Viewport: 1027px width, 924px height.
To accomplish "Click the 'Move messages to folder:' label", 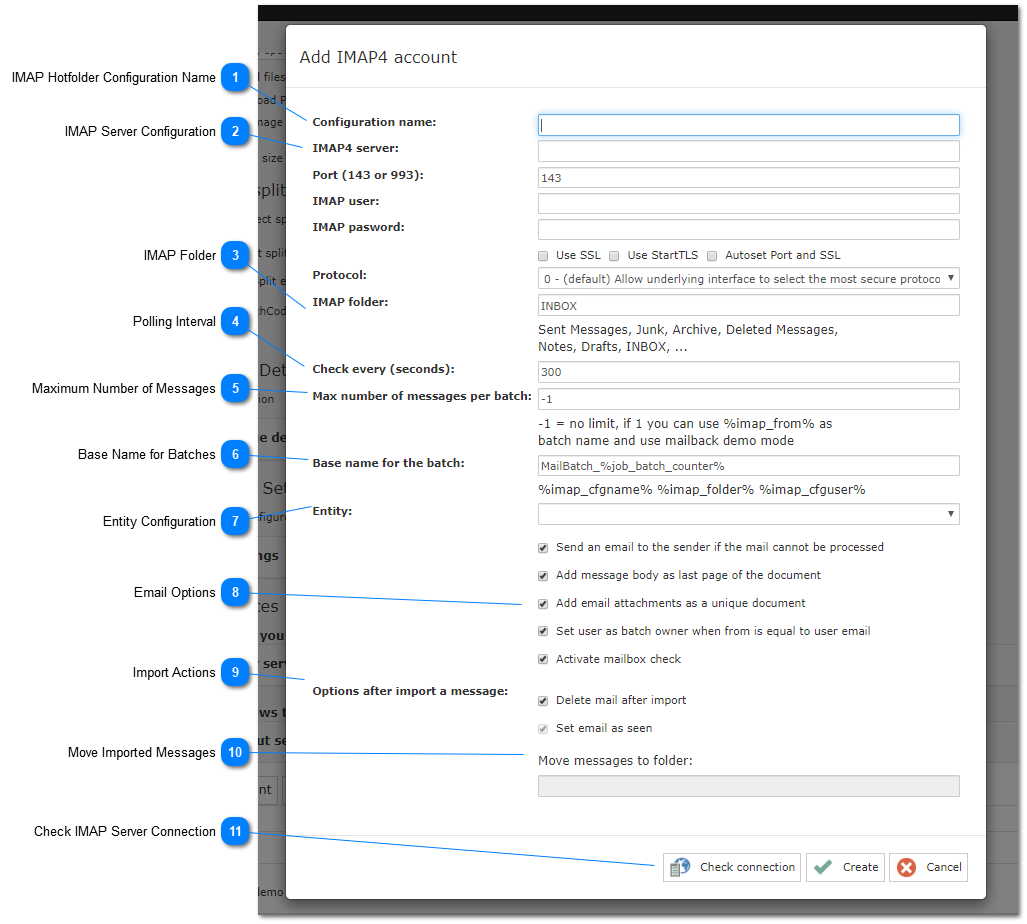I will pyautogui.click(x=615, y=761).
